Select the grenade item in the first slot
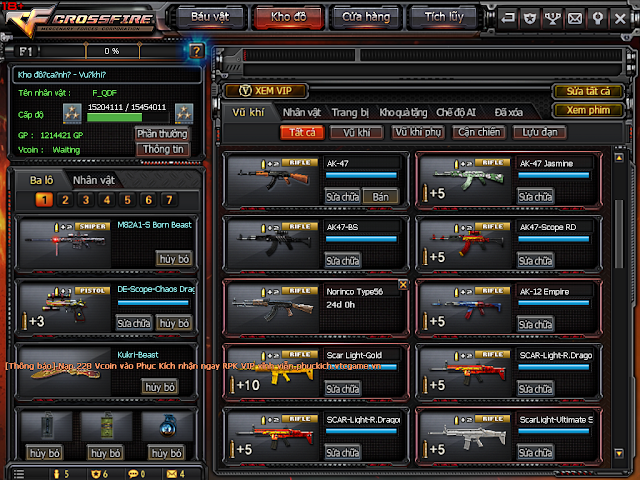The width and height of the screenshot is (640, 480). point(46,427)
